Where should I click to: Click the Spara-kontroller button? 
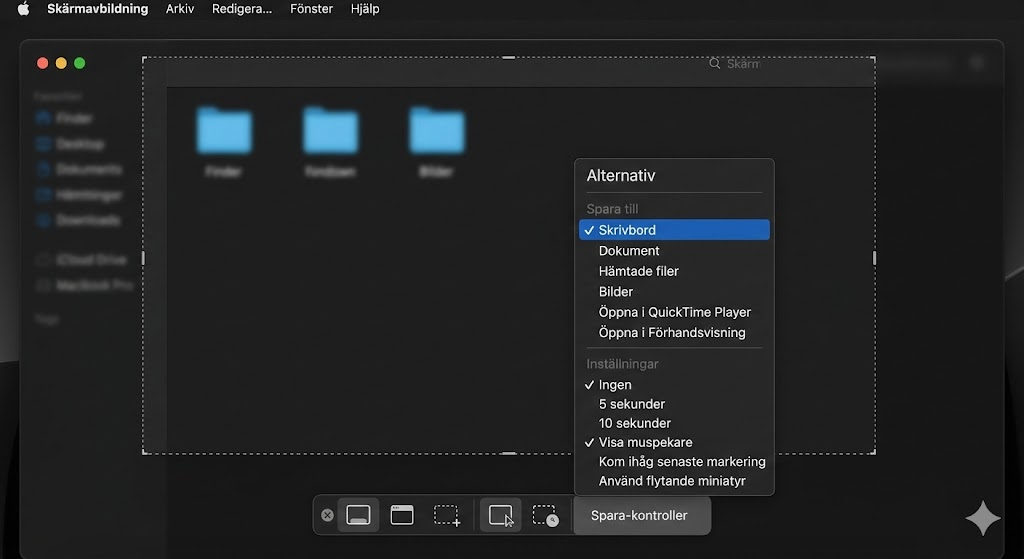click(639, 516)
